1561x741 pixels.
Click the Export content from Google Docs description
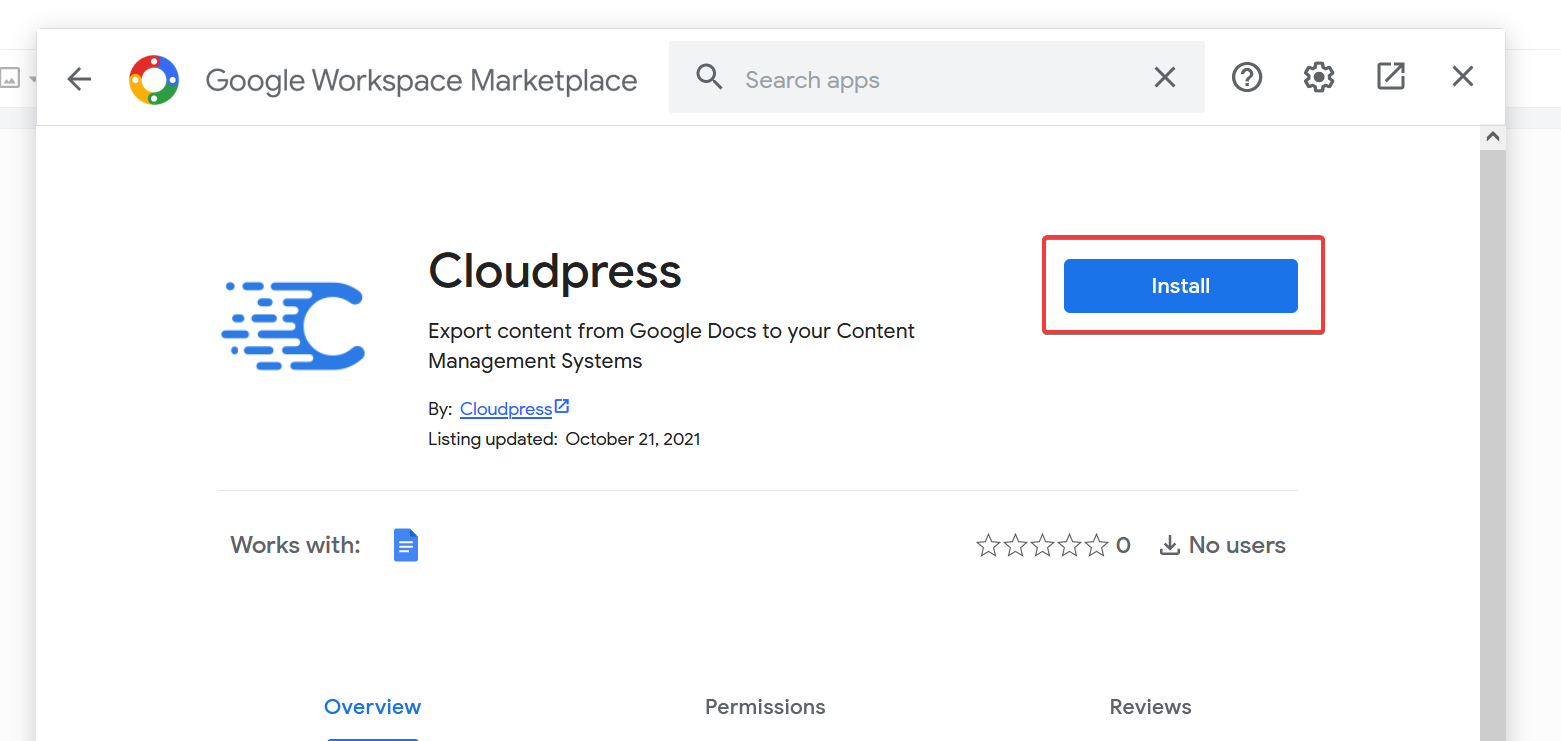pos(671,346)
